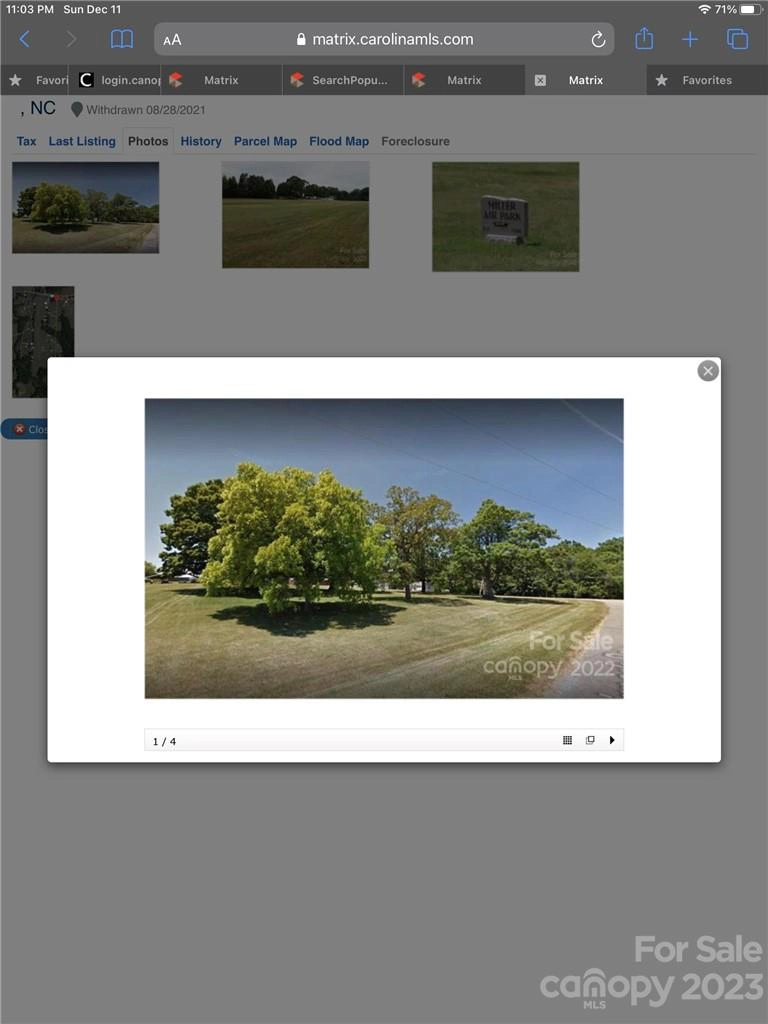Show the thumbnail grid in the photo viewer
This screenshot has height=1024, width=768.
pyautogui.click(x=567, y=740)
